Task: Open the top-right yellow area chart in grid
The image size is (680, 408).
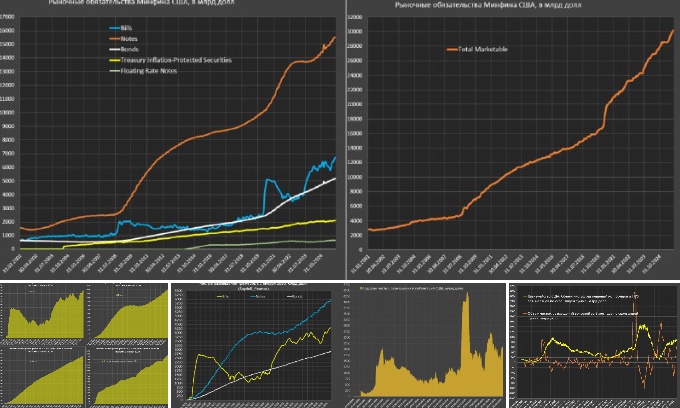Action: (127, 313)
